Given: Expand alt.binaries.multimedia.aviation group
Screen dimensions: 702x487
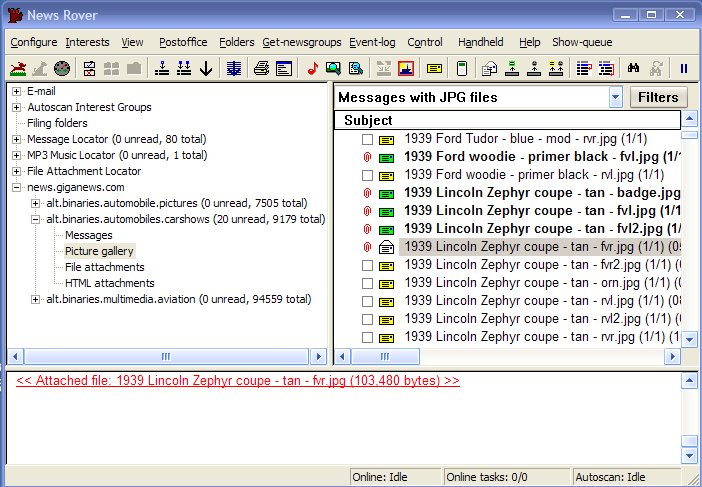Looking at the screenshot, I should tap(35, 299).
